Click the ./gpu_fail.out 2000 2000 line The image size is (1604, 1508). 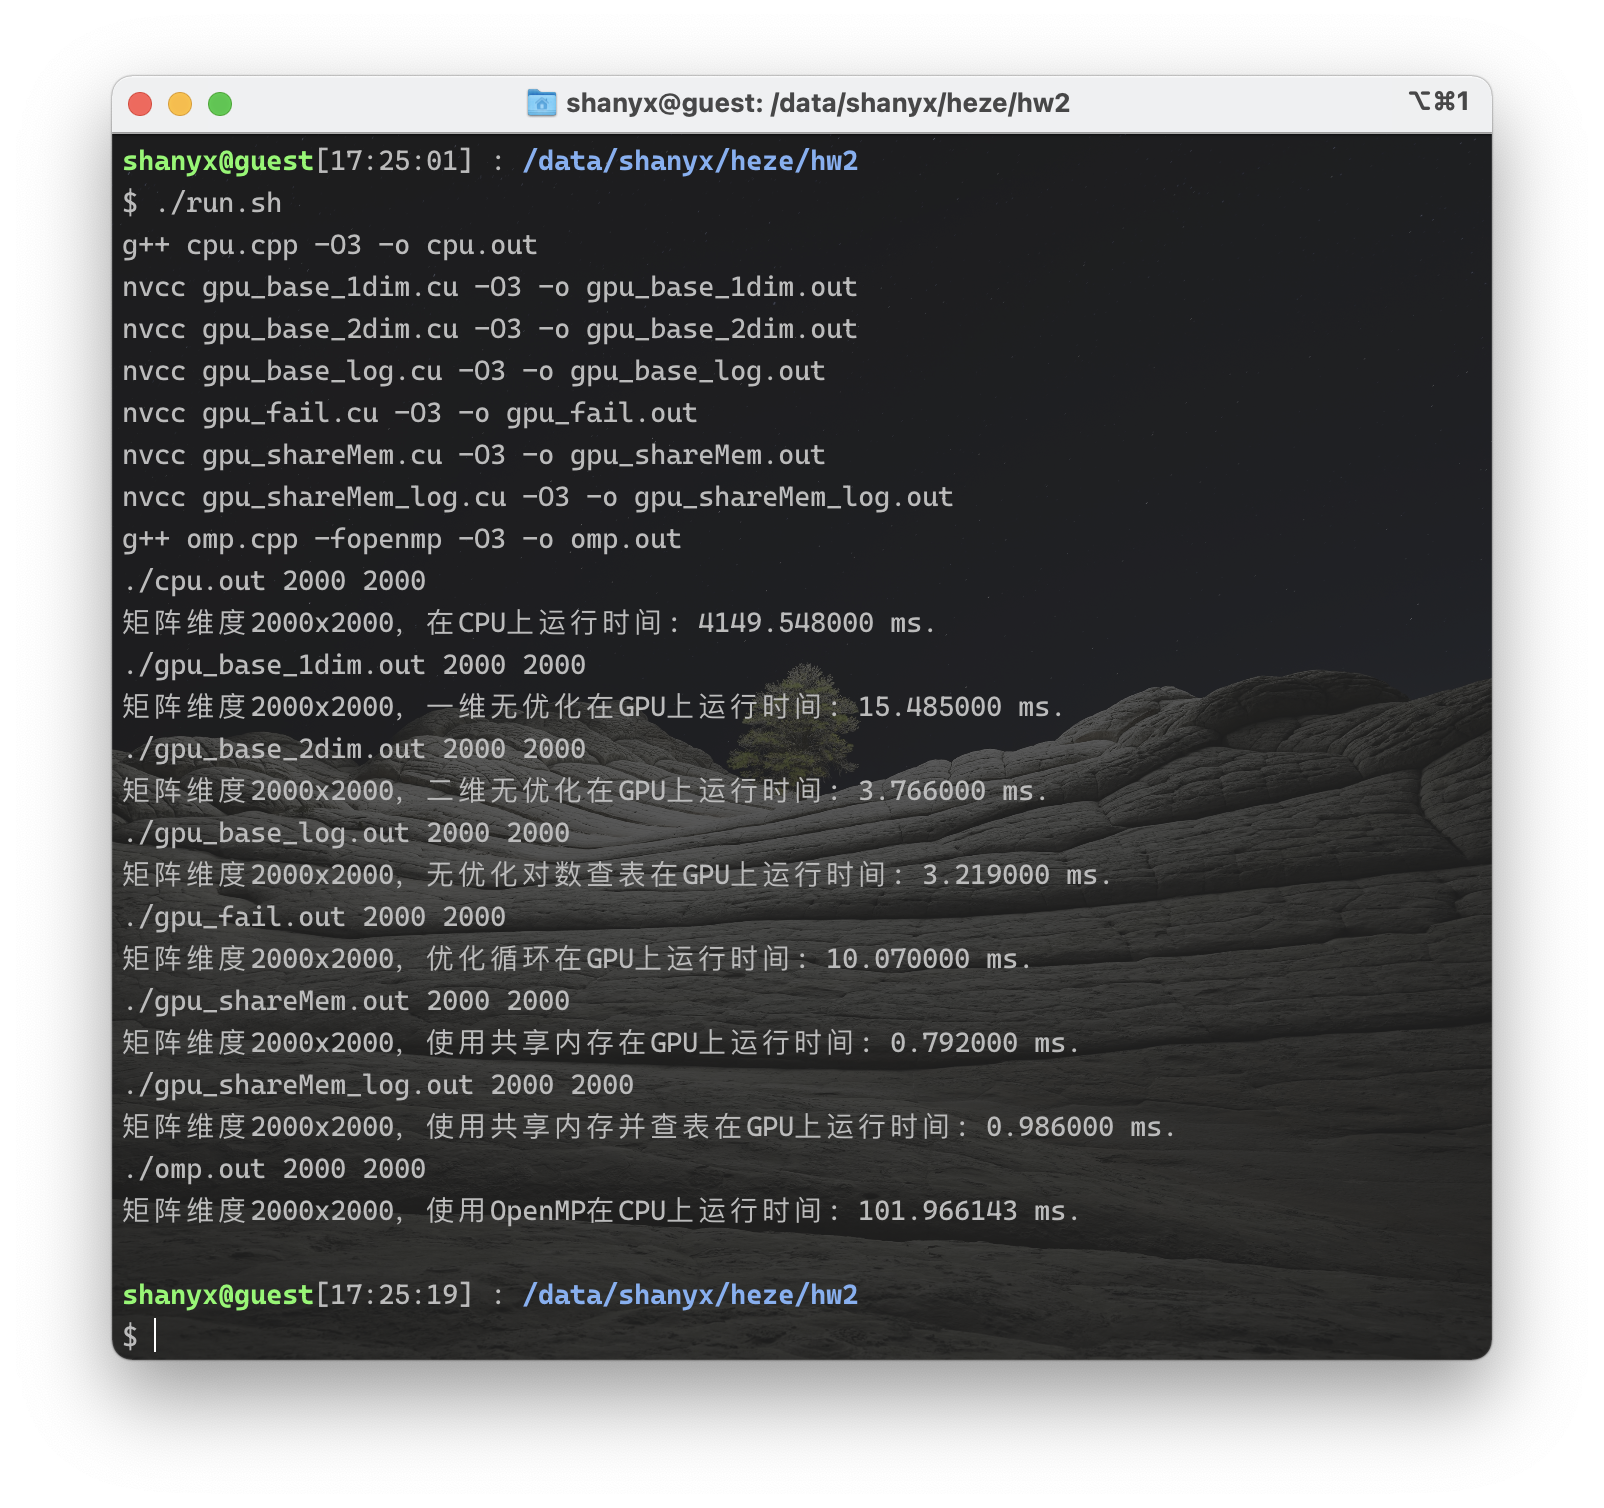point(314,917)
